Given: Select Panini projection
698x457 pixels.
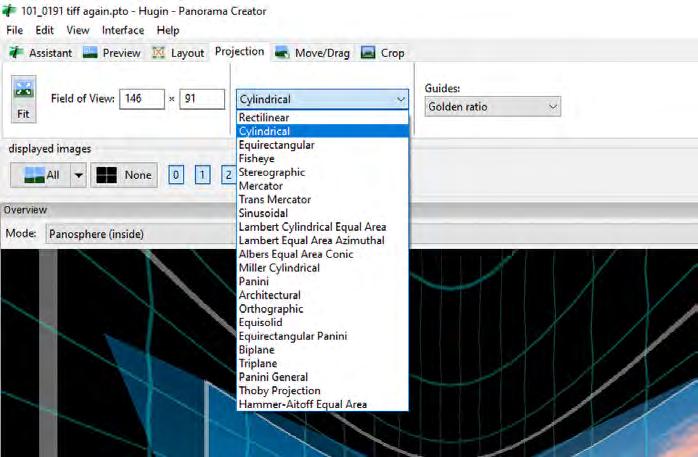Looking at the screenshot, I should click(x=322, y=281).
